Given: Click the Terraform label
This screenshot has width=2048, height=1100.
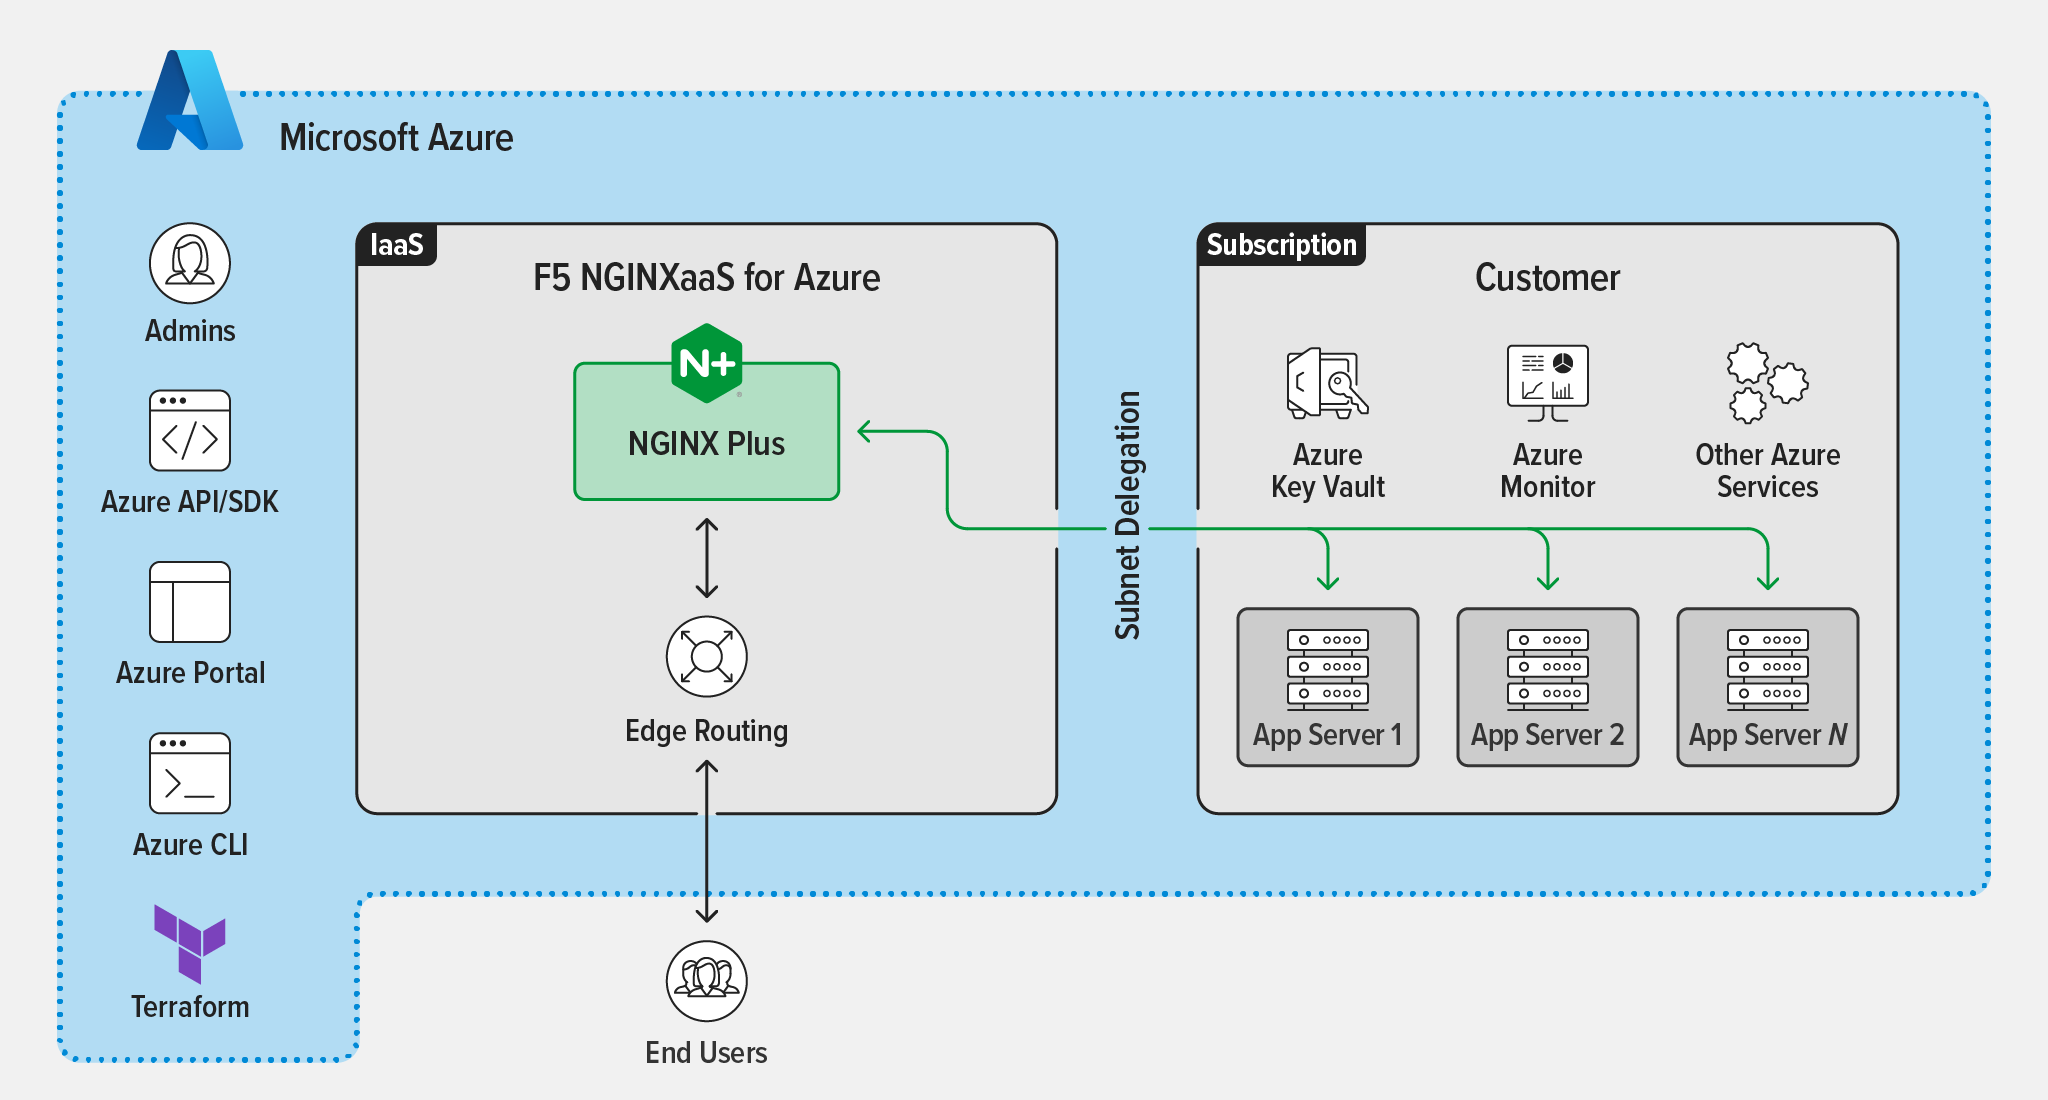Looking at the screenshot, I should (x=190, y=1007).
